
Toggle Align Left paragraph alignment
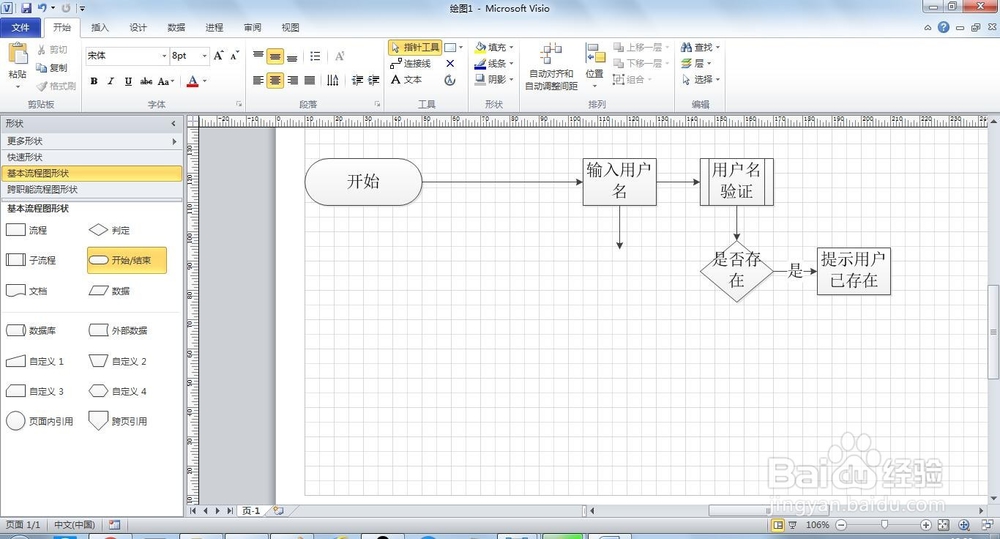pos(258,80)
